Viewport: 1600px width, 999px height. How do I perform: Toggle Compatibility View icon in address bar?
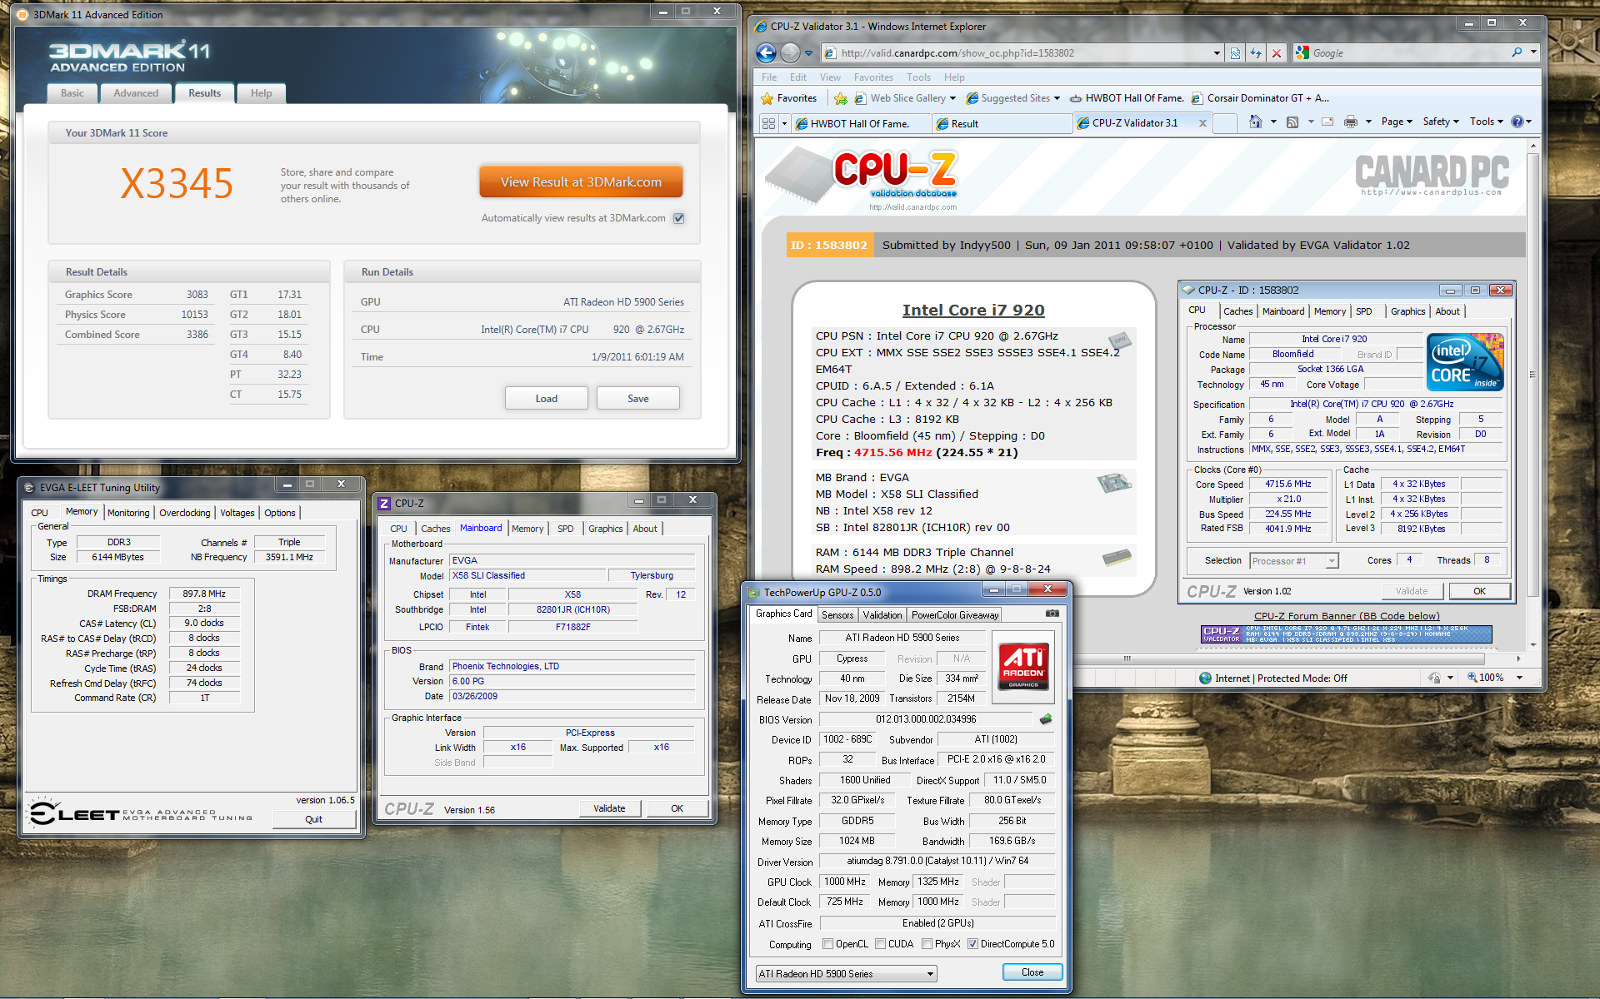(x=1235, y=53)
